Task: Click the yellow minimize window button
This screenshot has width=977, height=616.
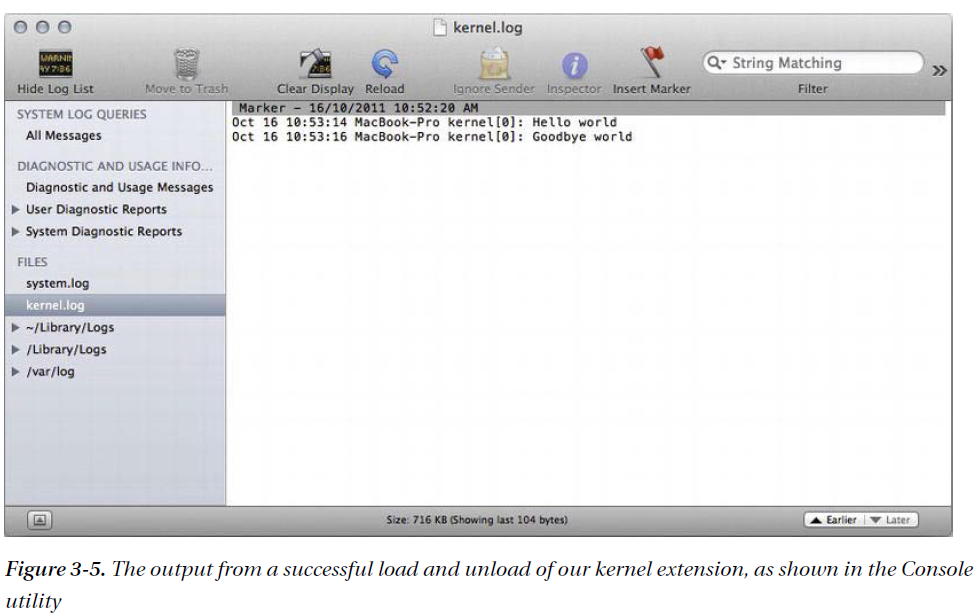Action: pos(42,27)
